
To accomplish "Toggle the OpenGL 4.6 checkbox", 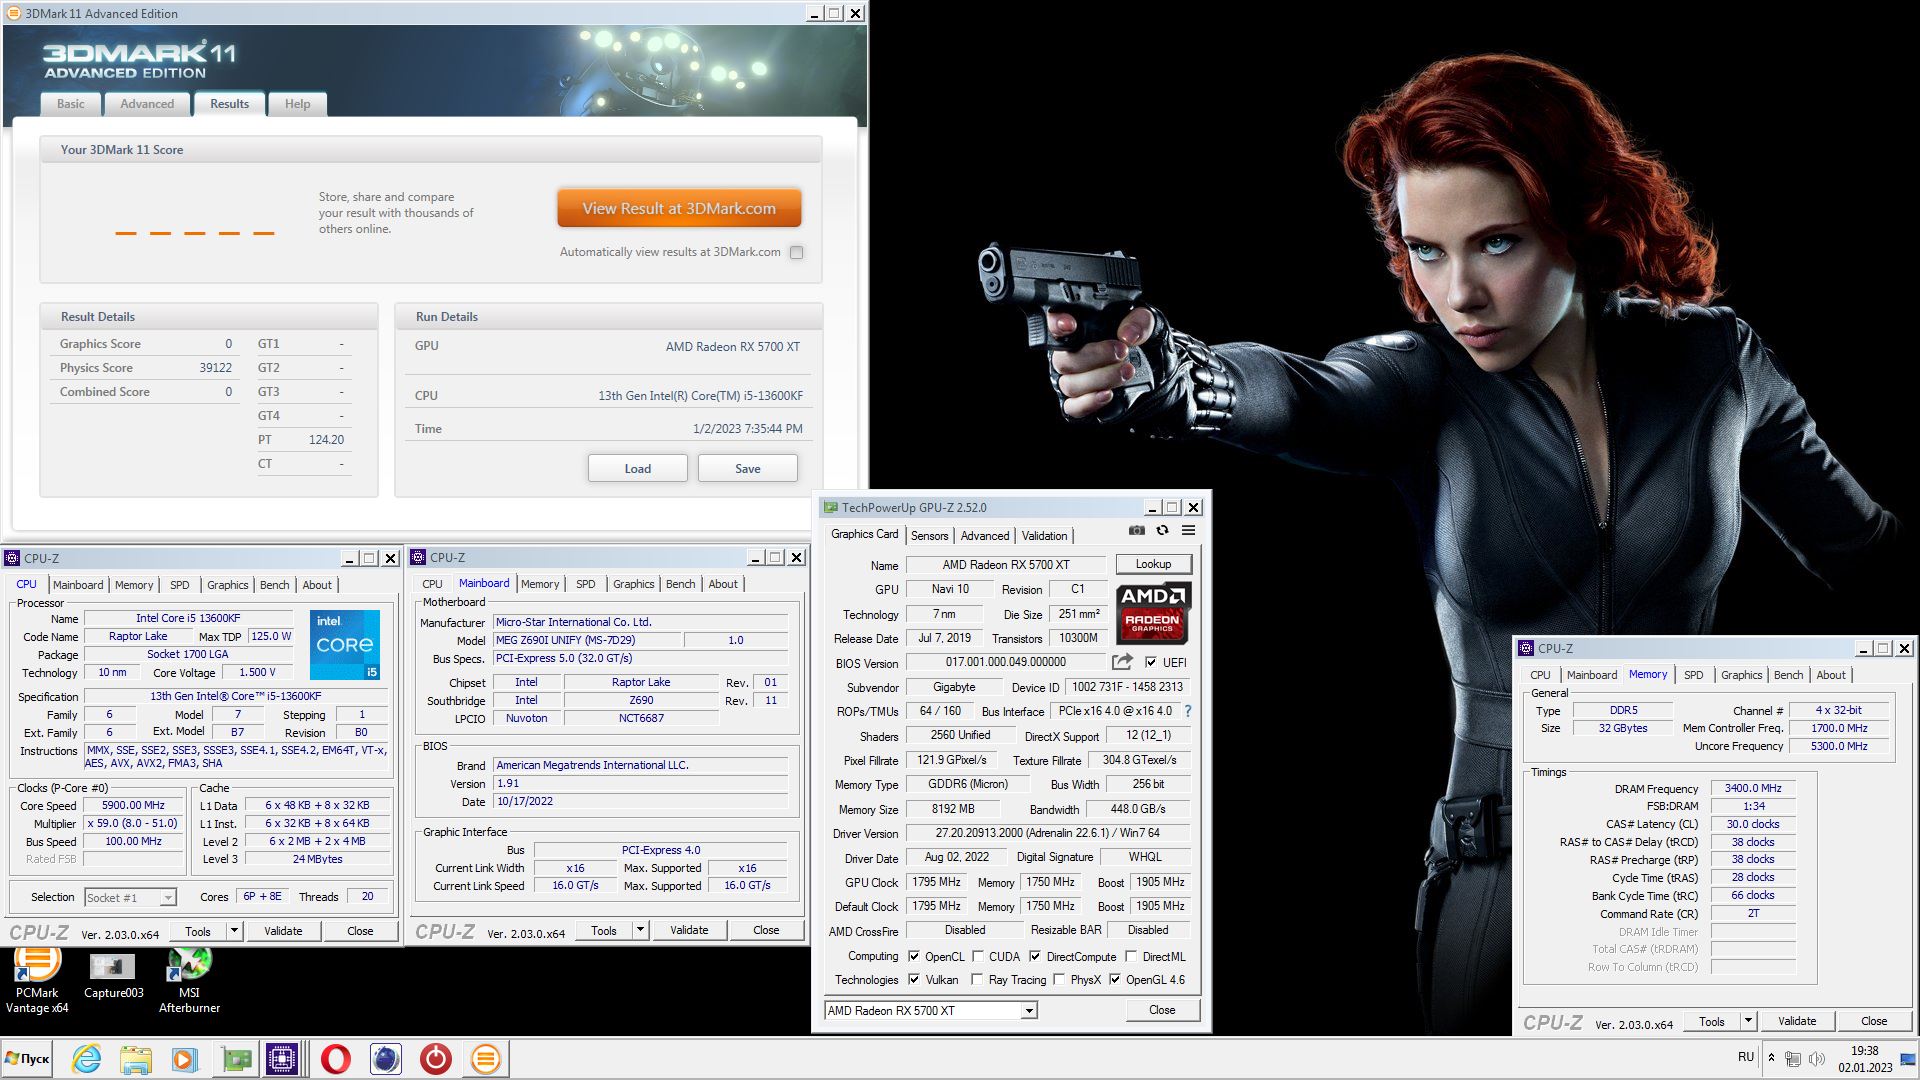I will coord(1115,980).
